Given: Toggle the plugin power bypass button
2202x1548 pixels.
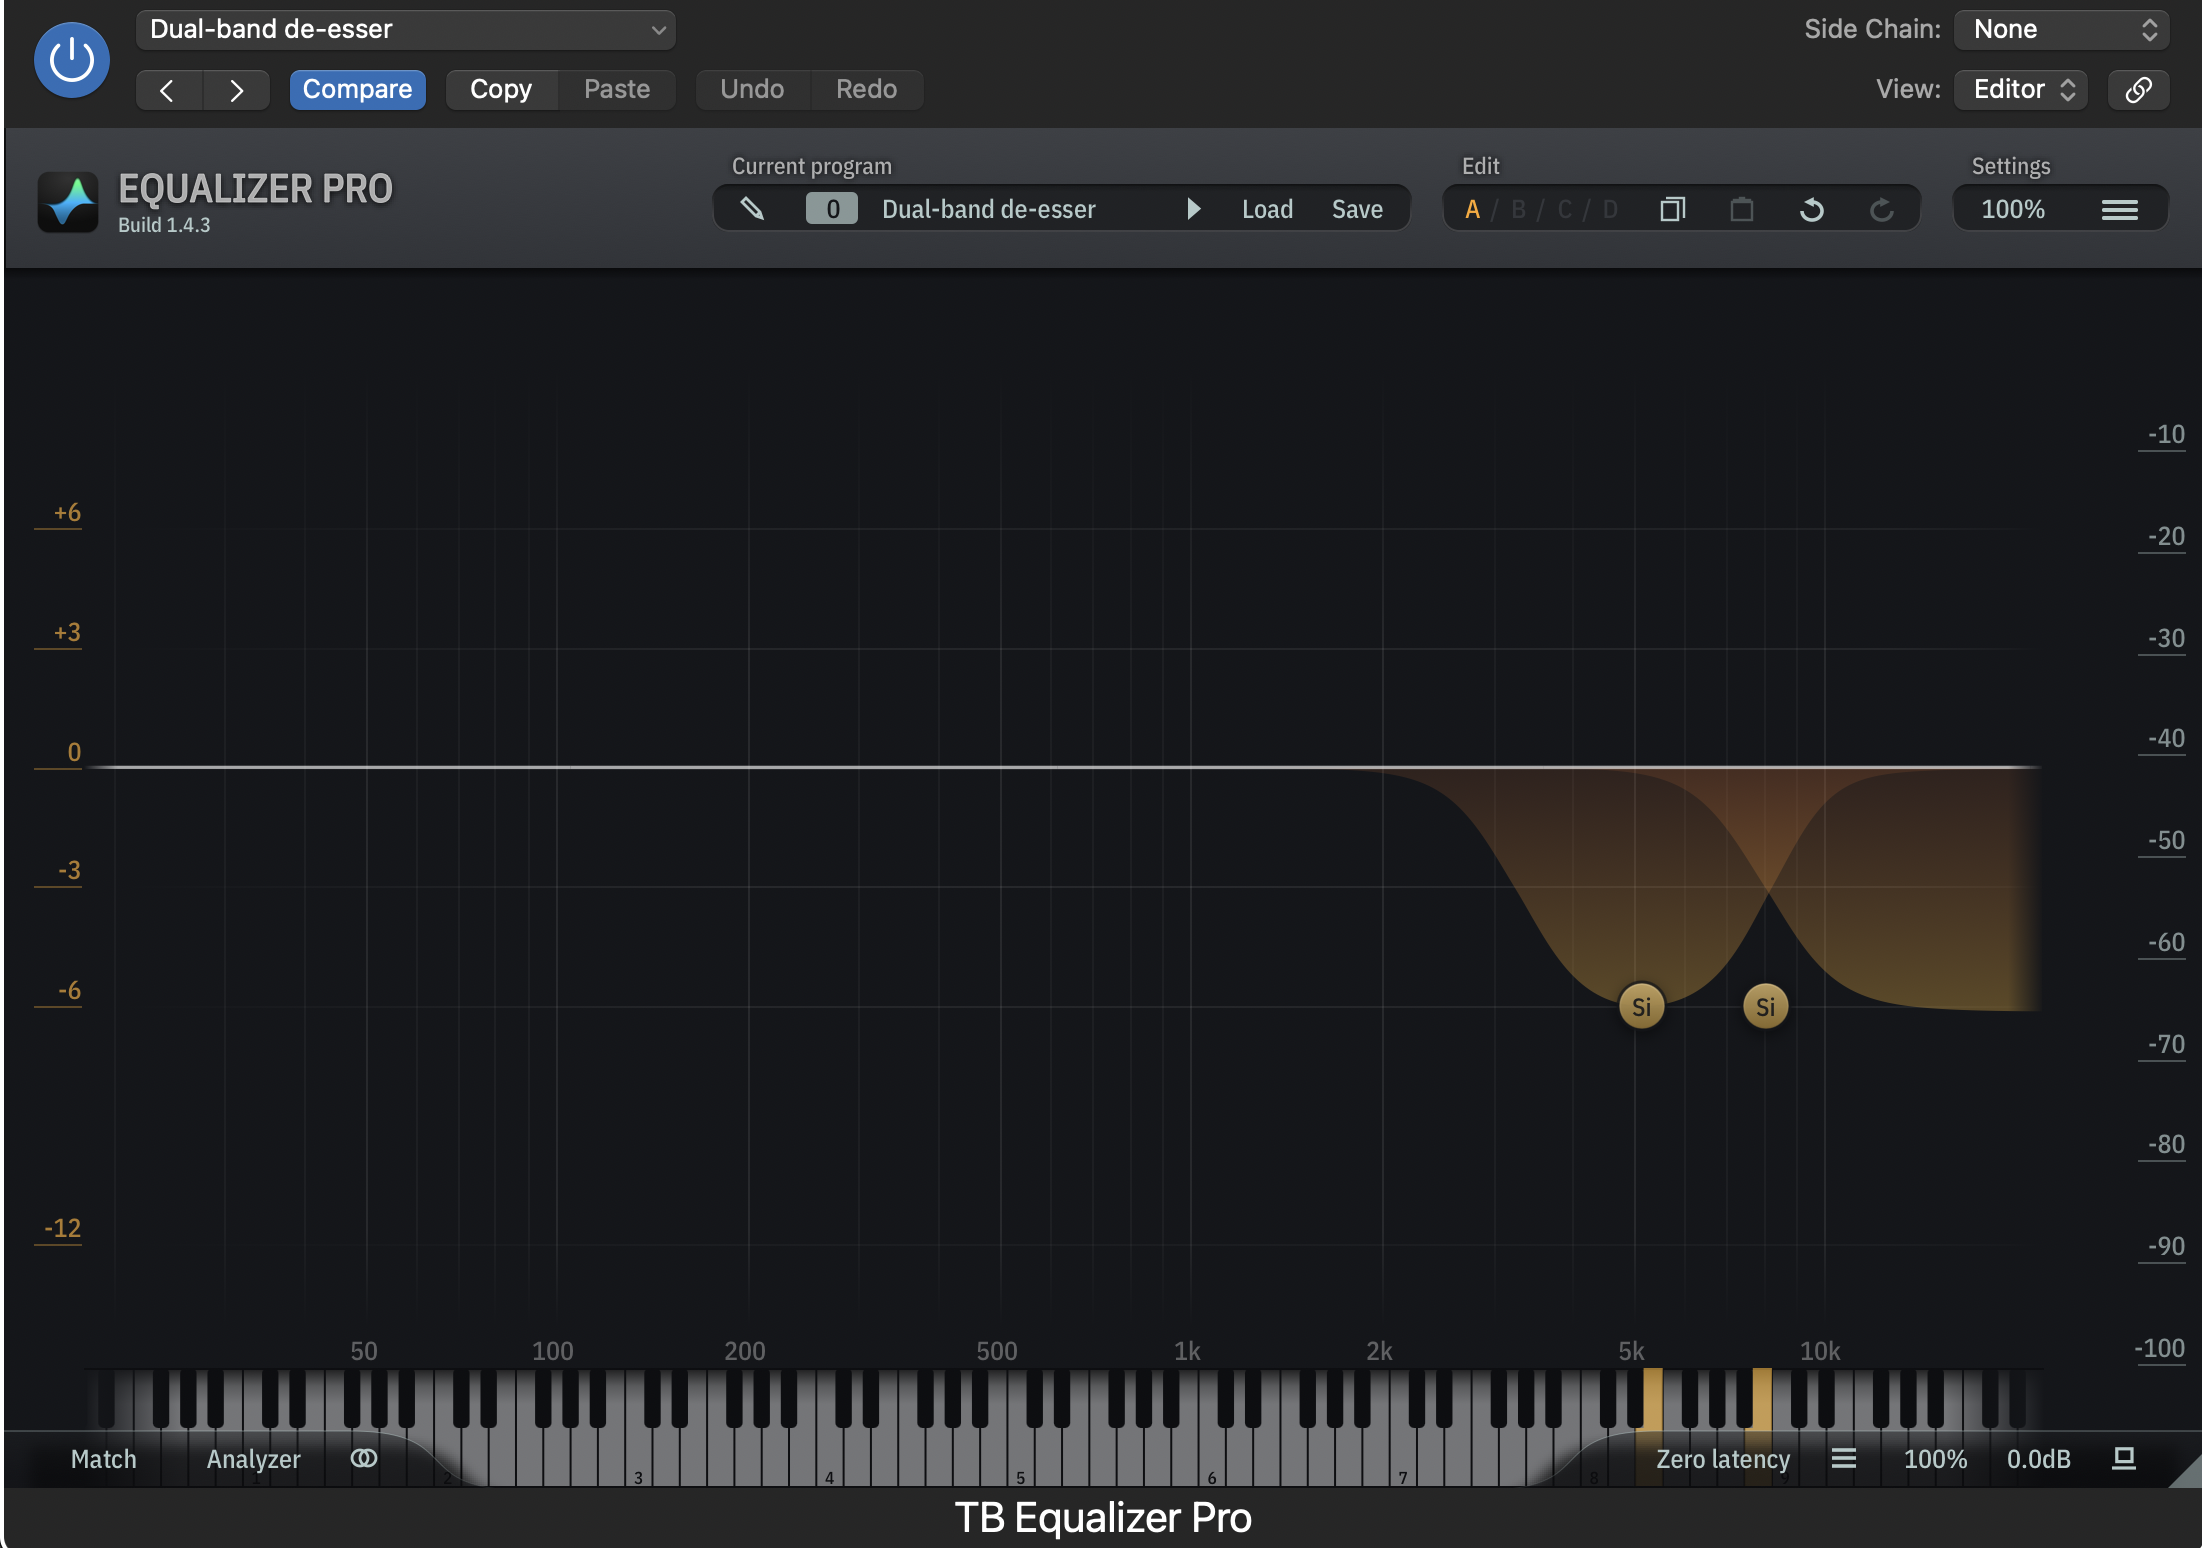Looking at the screenshot, I should [x=71, y=60].
